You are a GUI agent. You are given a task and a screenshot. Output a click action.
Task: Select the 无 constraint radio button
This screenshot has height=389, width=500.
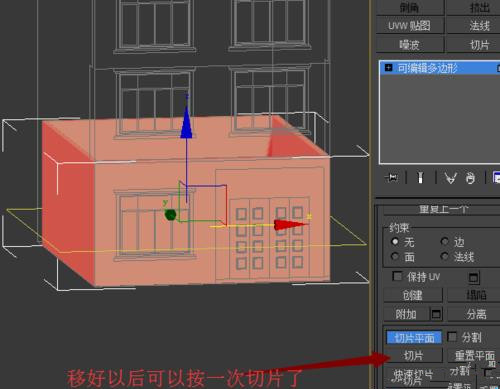(395, 241)
